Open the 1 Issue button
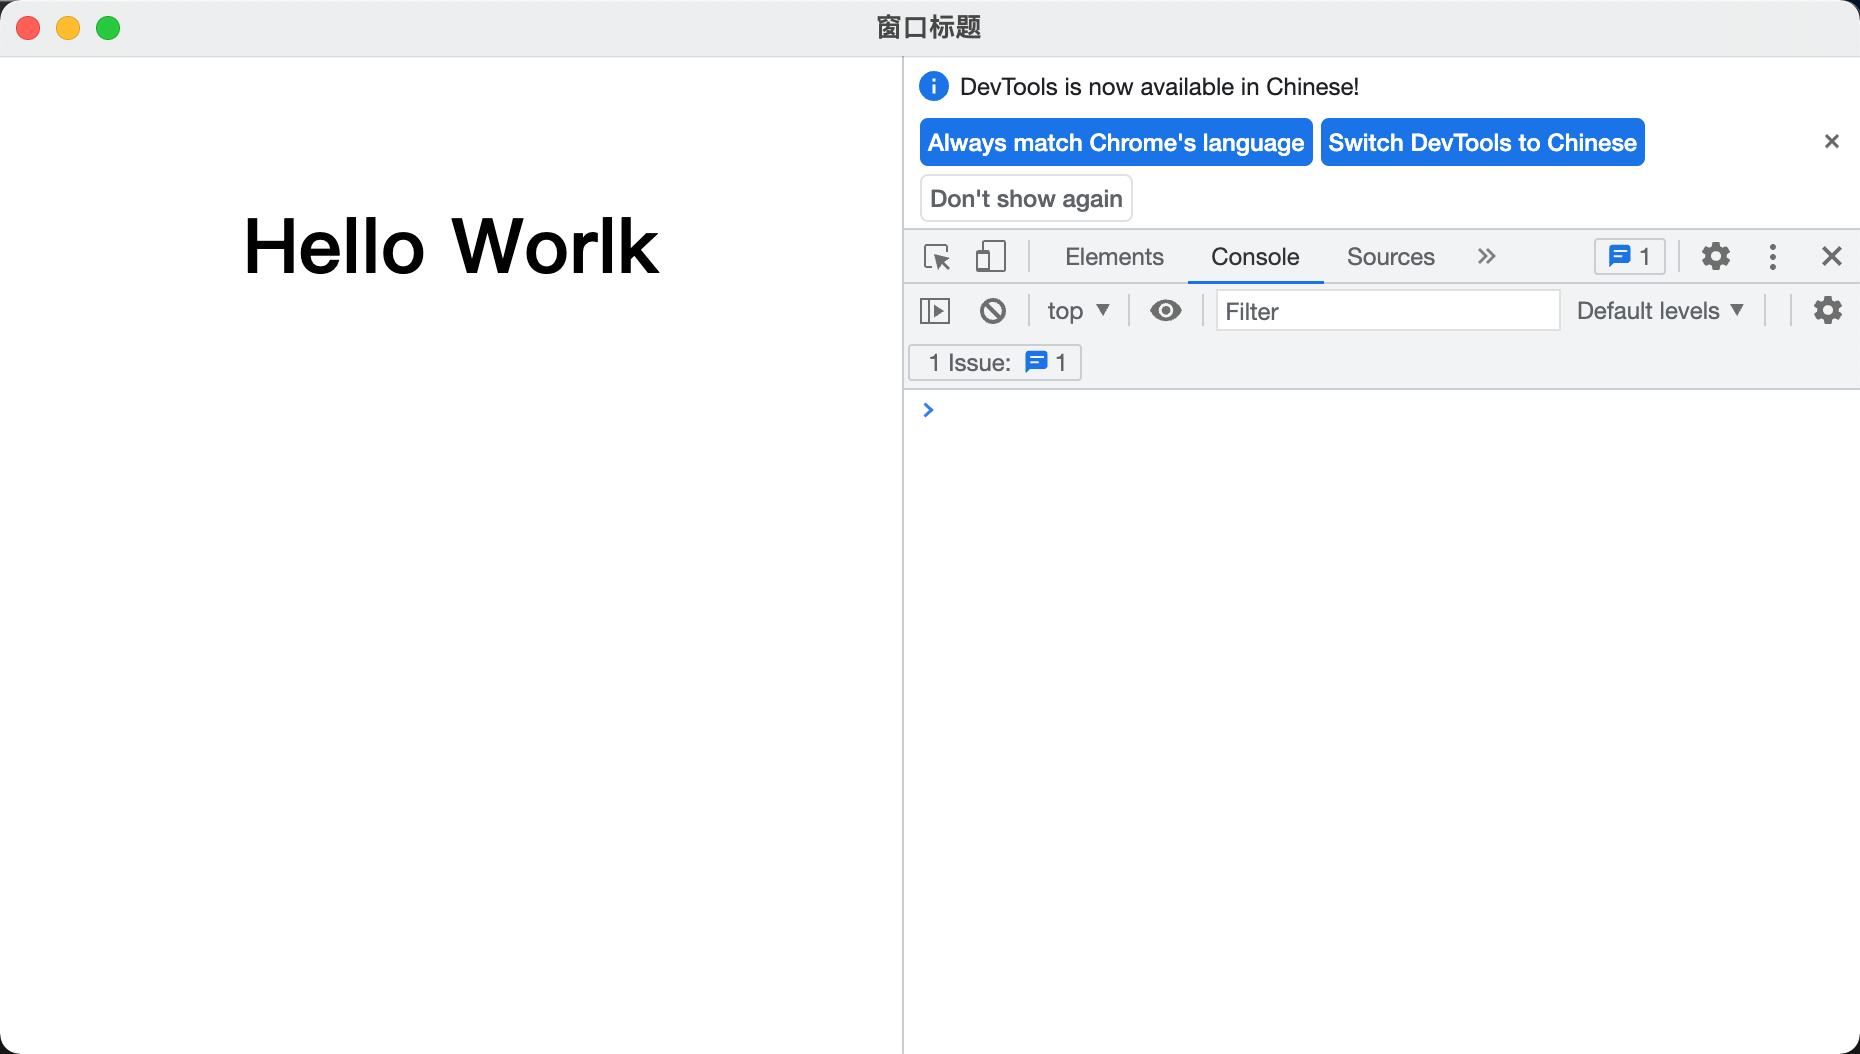This screenshot has height=1054, width=1860. point(995,362)
